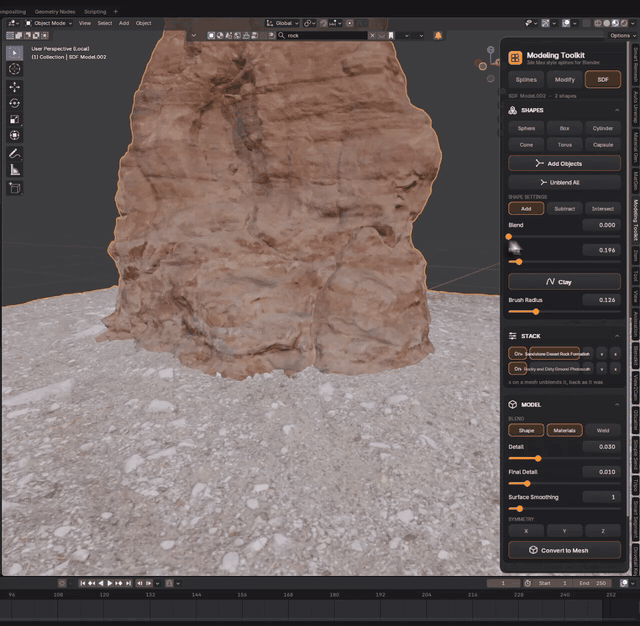Open the snapping options dropdown
The height and width of the screenshot is (626, 640).
coord(336,23)
